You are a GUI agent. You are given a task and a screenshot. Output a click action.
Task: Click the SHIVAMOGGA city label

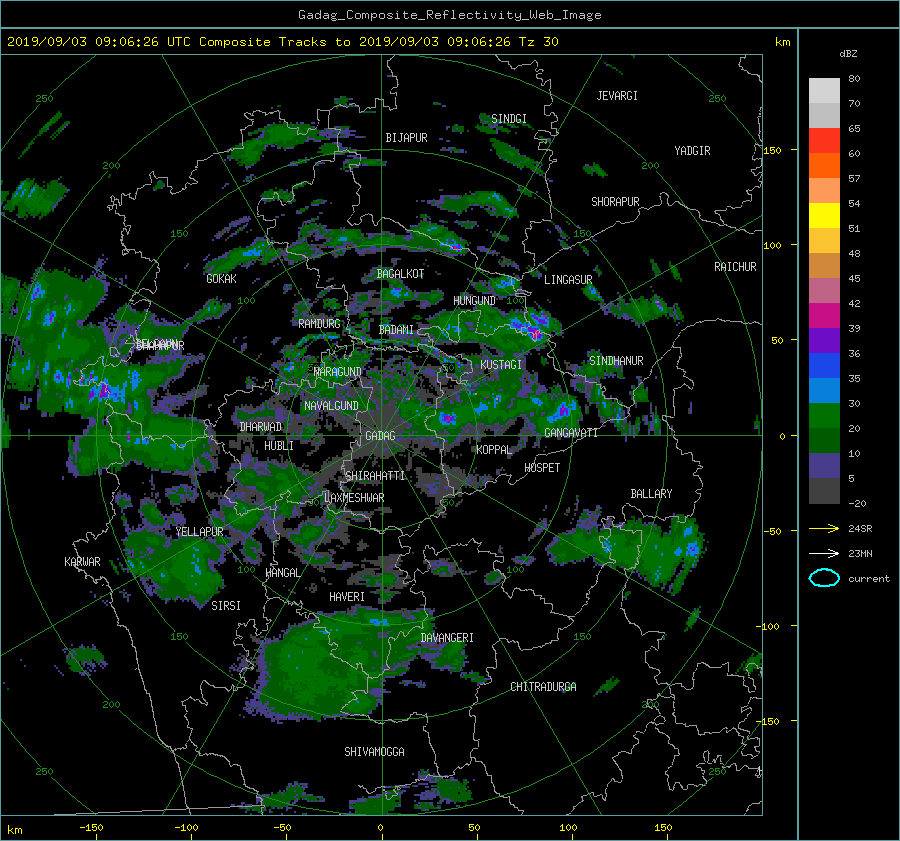pos(374,751)
